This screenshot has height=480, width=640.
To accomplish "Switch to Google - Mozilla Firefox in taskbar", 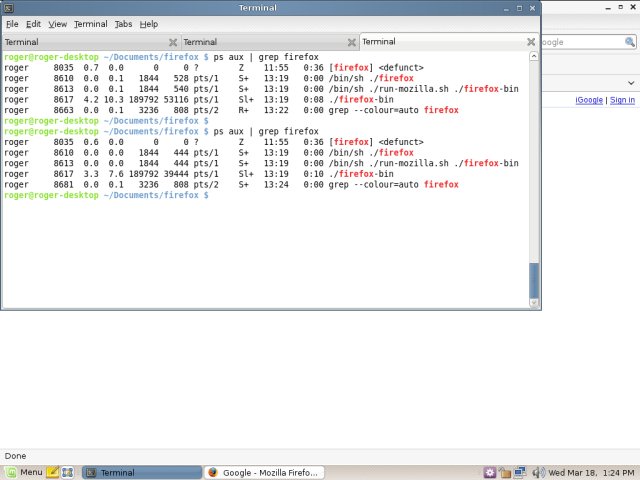I will pos(263,472).
